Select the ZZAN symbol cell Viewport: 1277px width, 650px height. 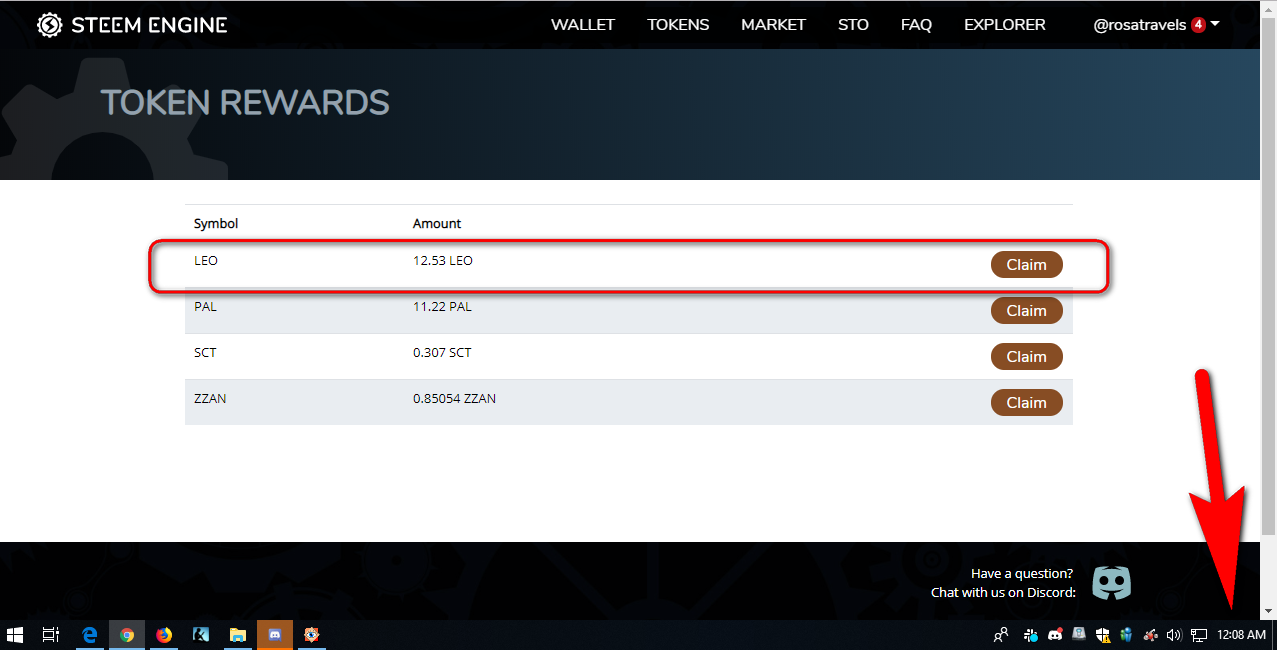(210, 399)
